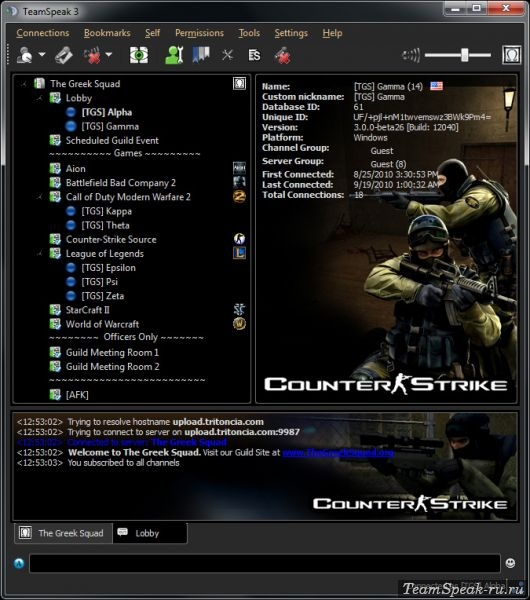Image resolution: width=530 pixels, height=600 pixels.
Task: Click the Guild Meeting Room 2 channel icon
Action: (x=55, y=367)
